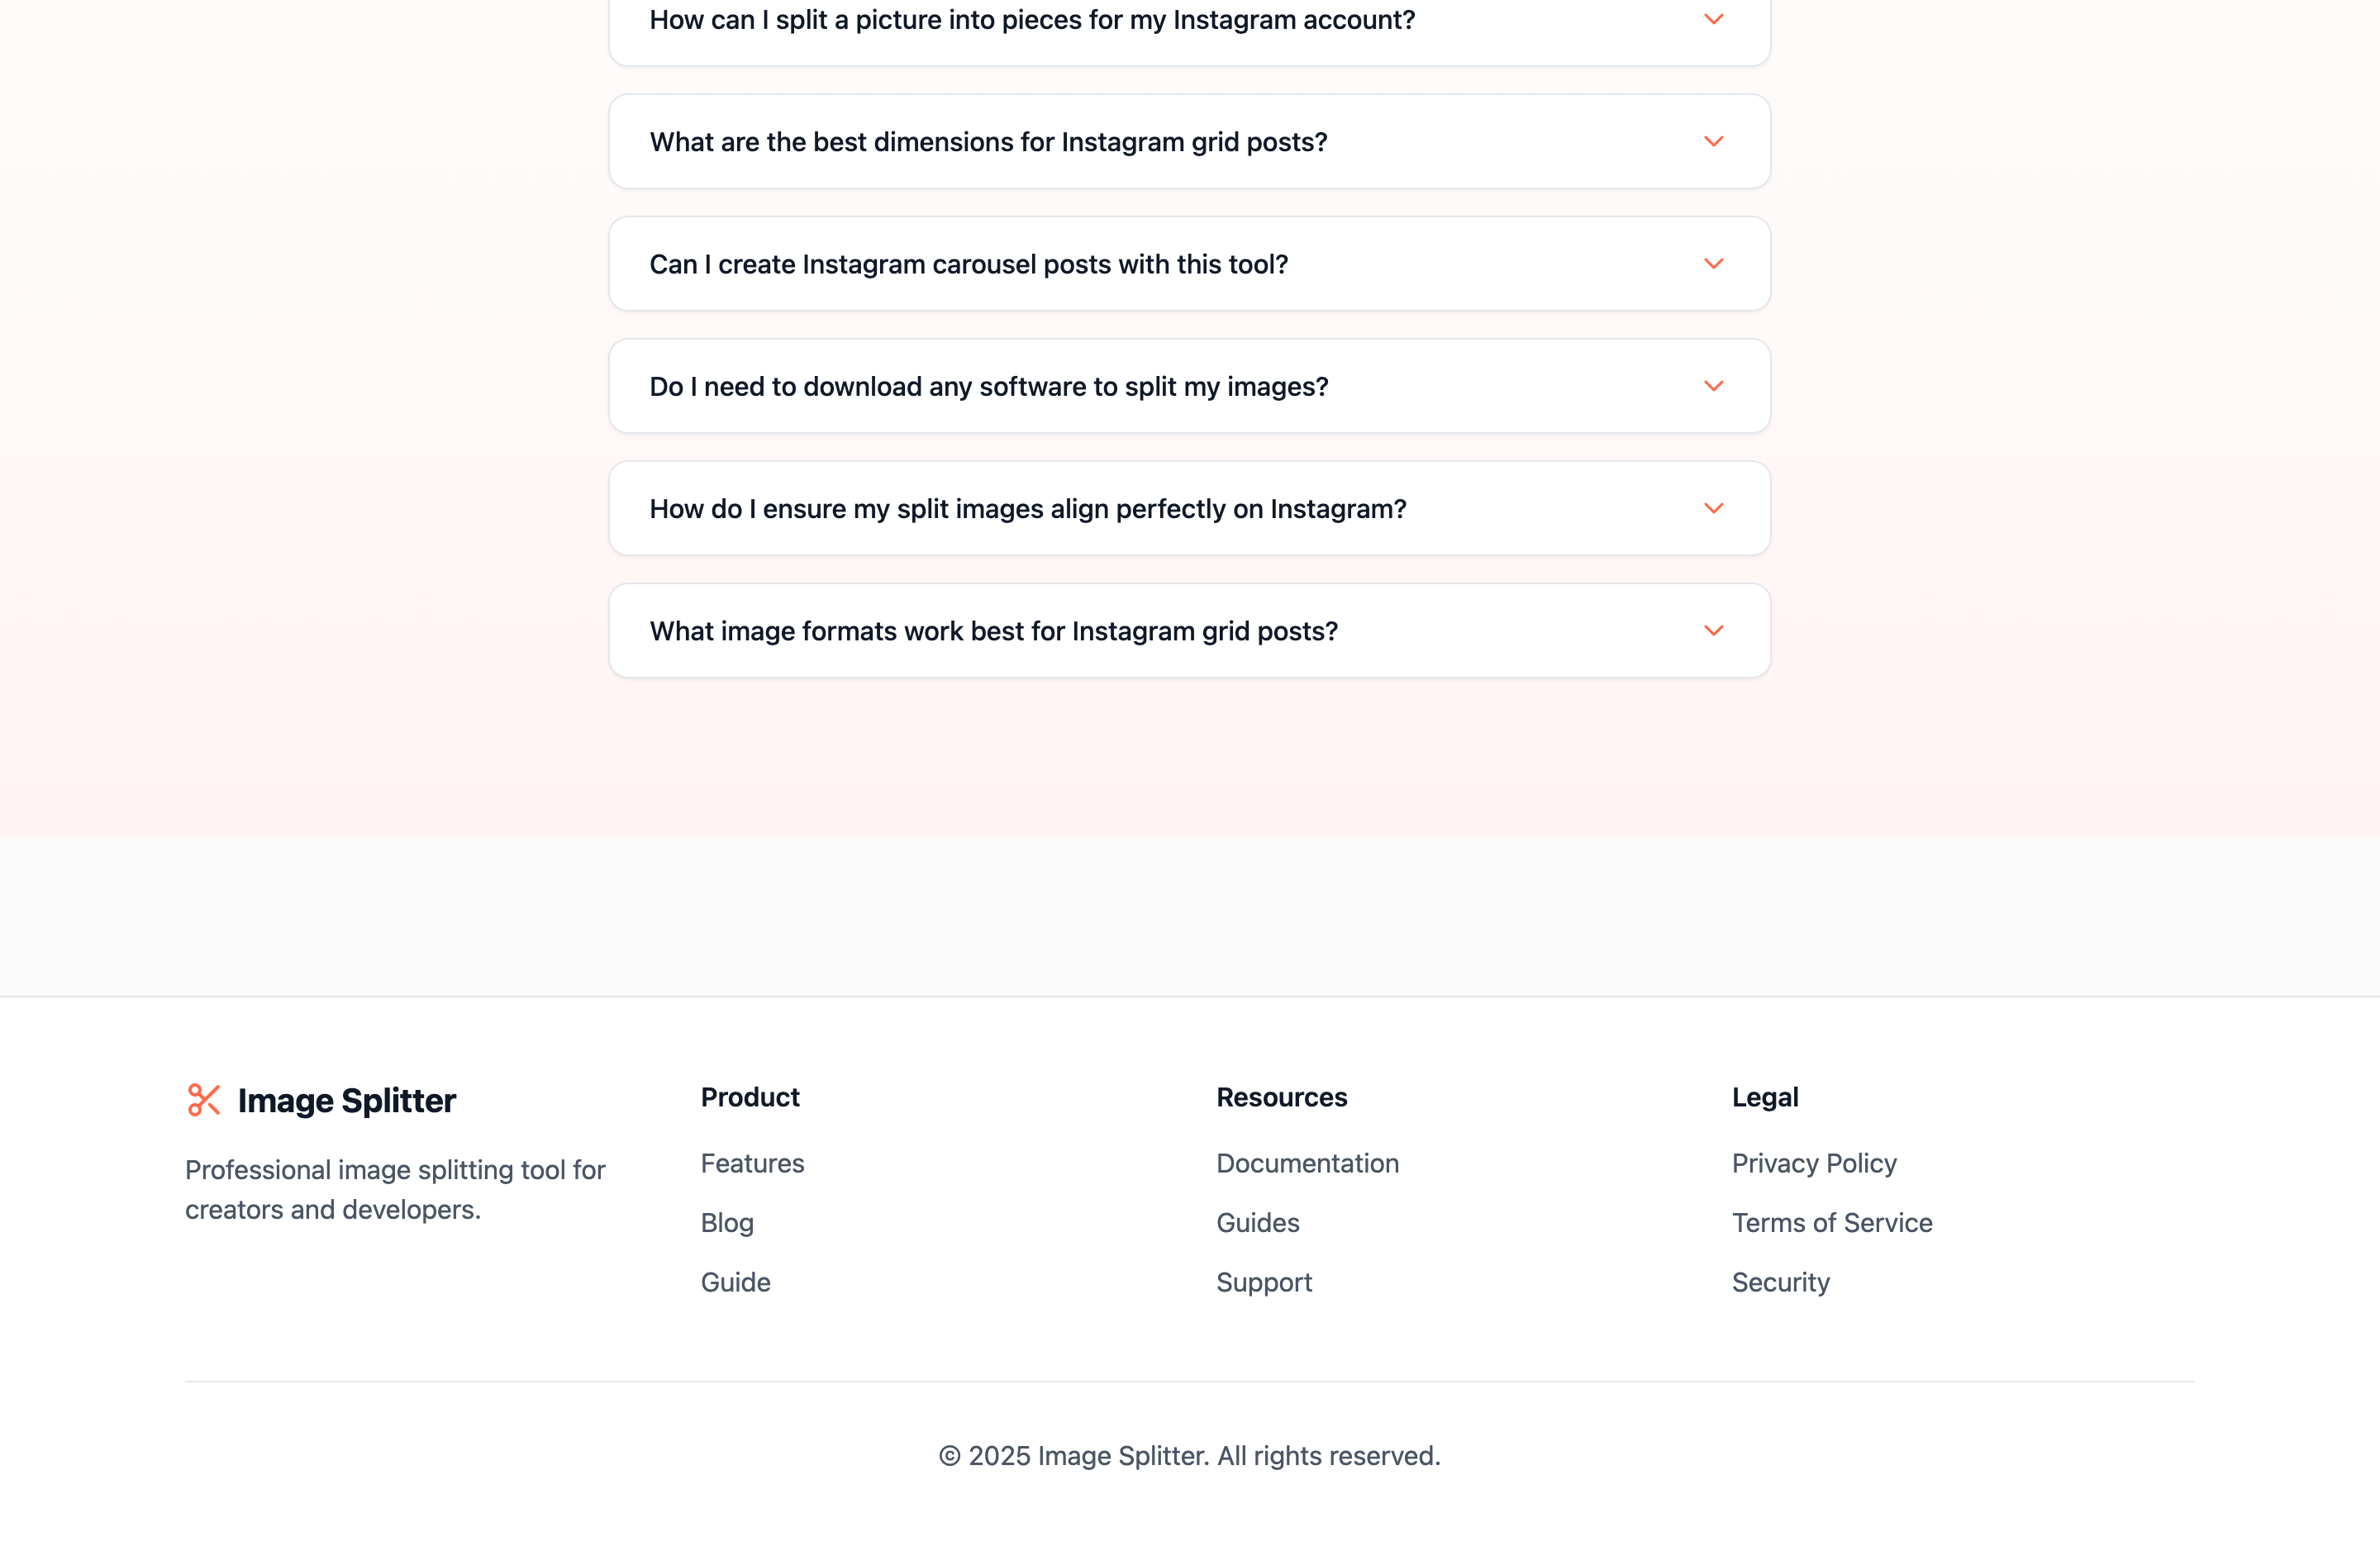Open Documentation under Resources

[x=1307, y=1163]
